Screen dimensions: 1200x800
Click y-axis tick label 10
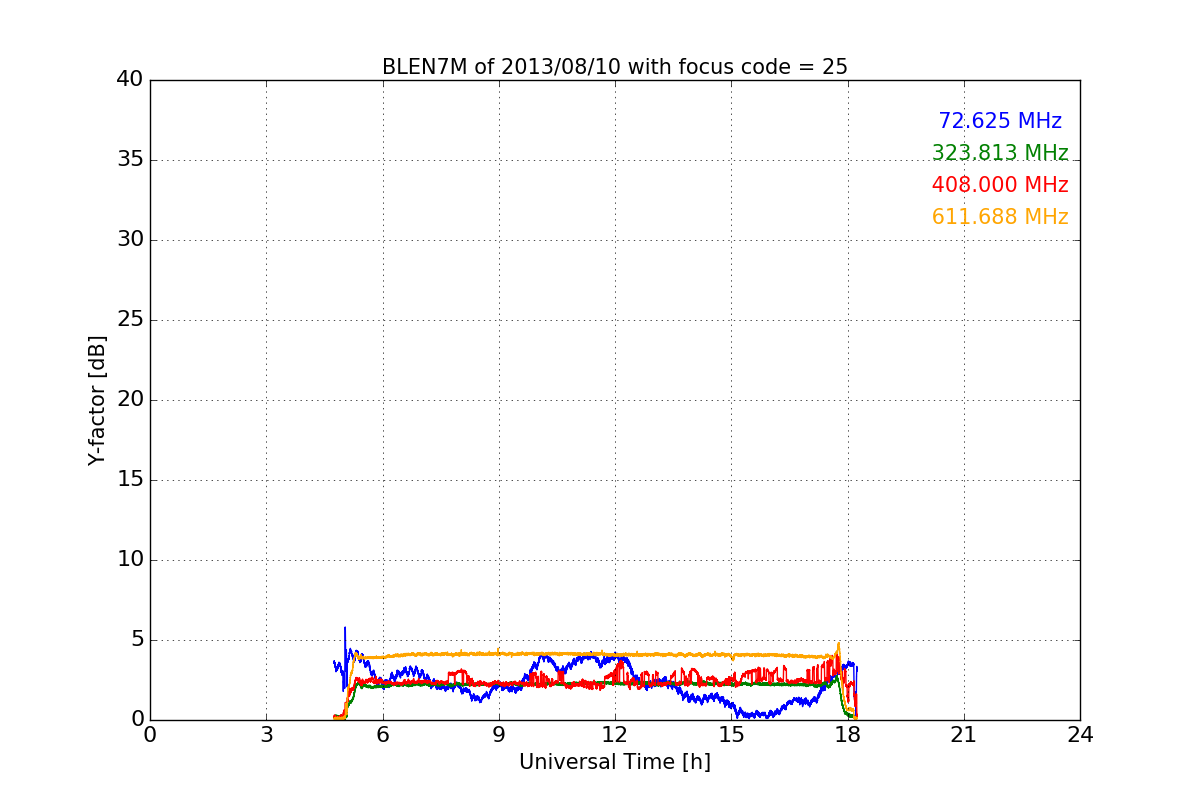pos(130,560)
